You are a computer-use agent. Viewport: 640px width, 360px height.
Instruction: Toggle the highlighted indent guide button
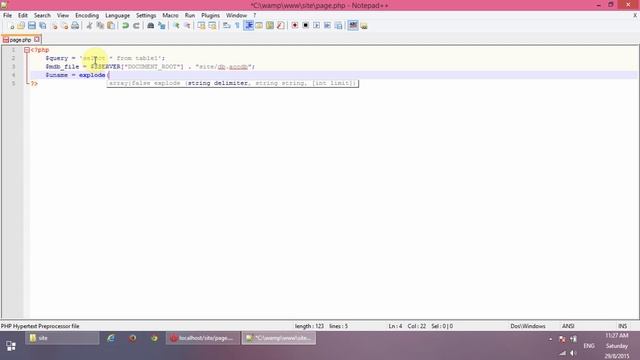click(x=249, y=26)
